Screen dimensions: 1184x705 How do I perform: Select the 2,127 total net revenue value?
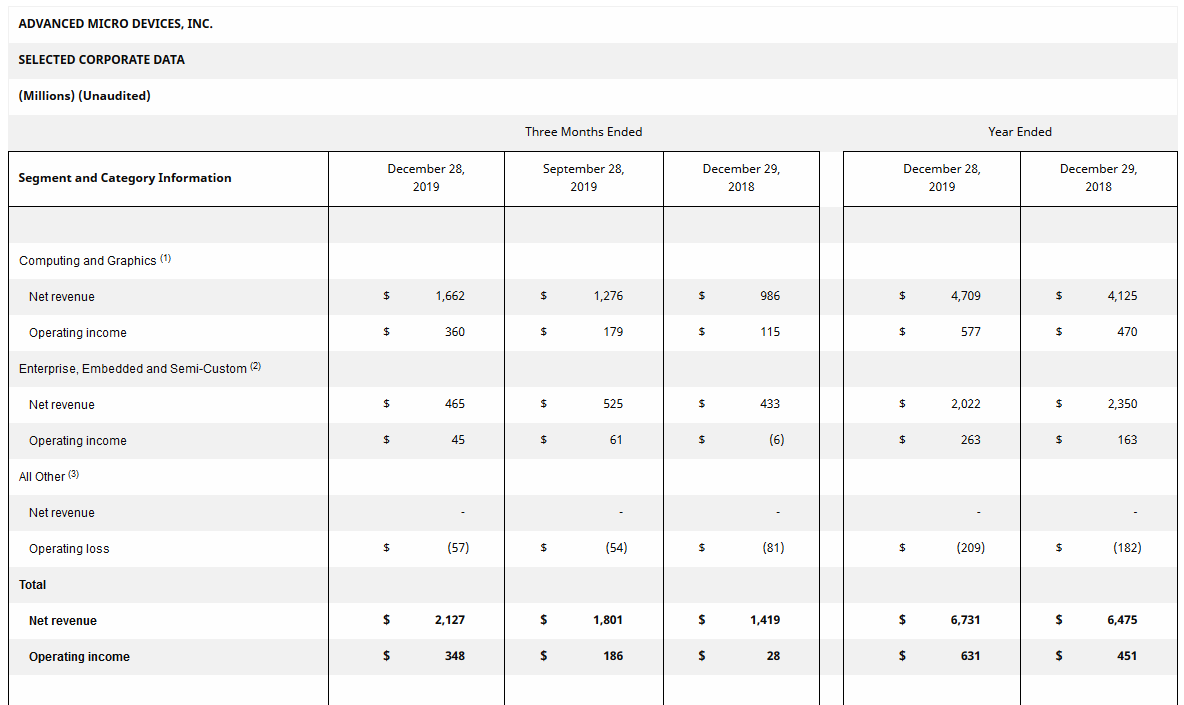tap(450, 620)
